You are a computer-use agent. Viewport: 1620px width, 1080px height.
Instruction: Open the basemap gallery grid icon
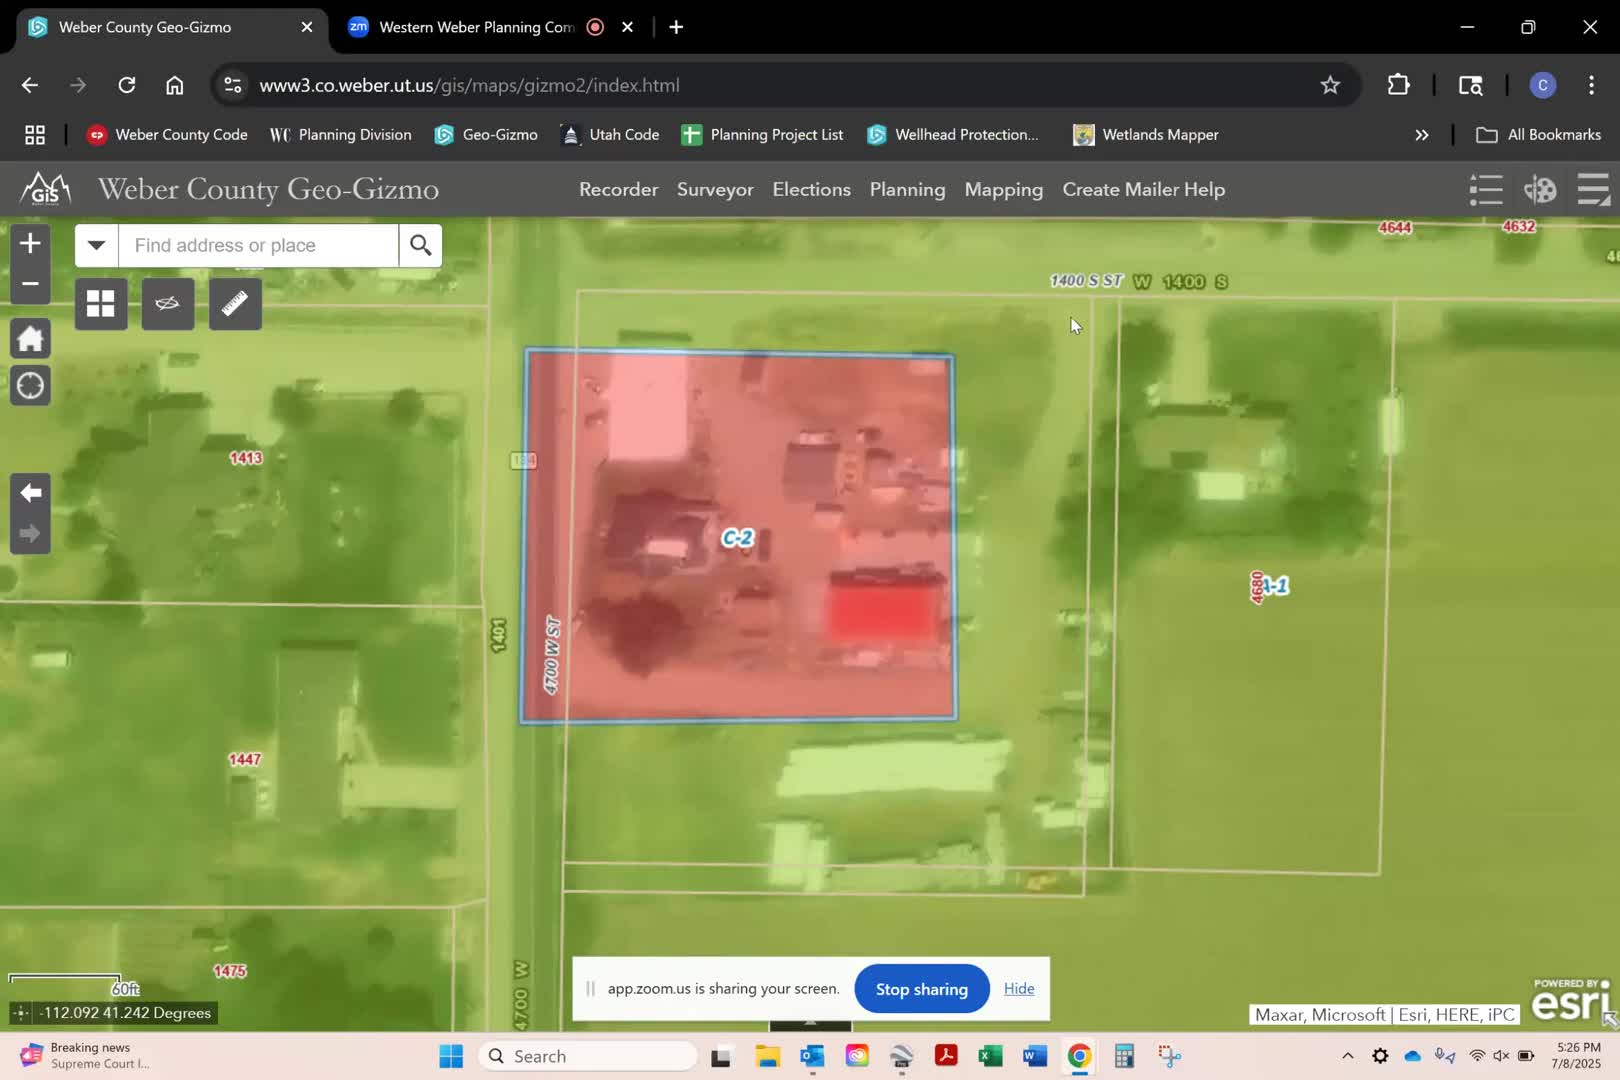point(101,304)
